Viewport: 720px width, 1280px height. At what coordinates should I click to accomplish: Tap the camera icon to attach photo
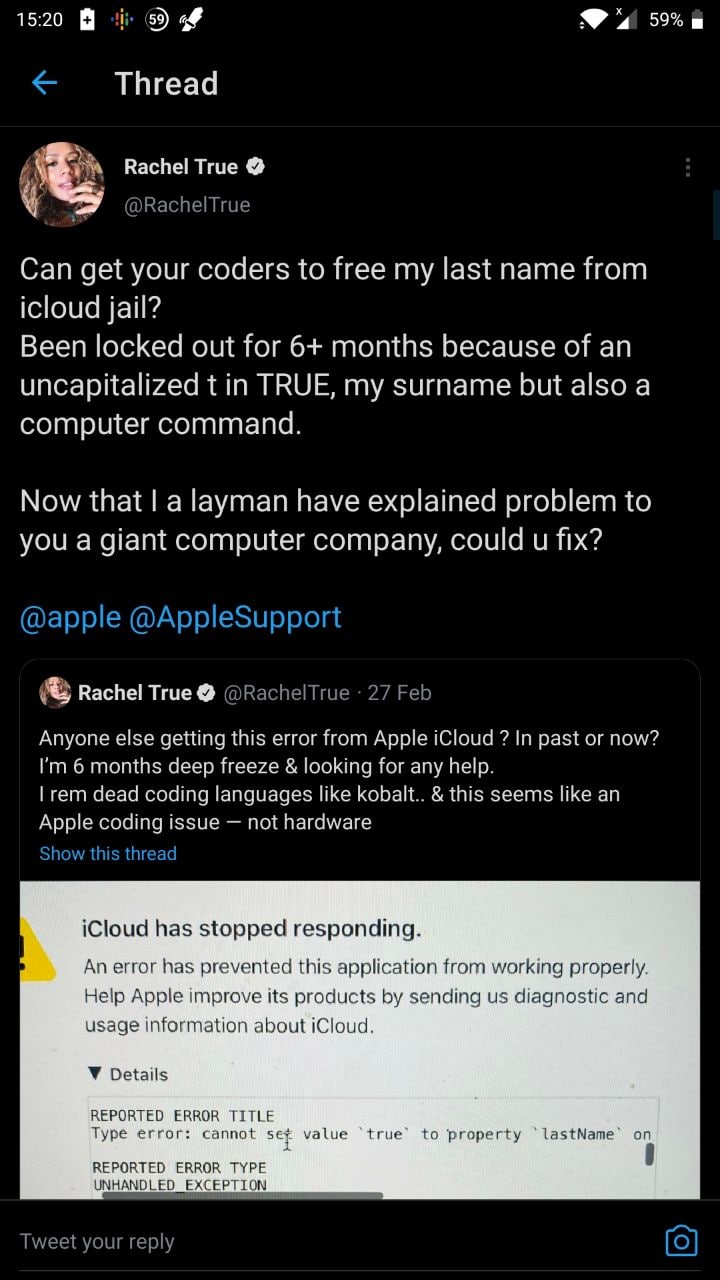(x=681, y=1241)
